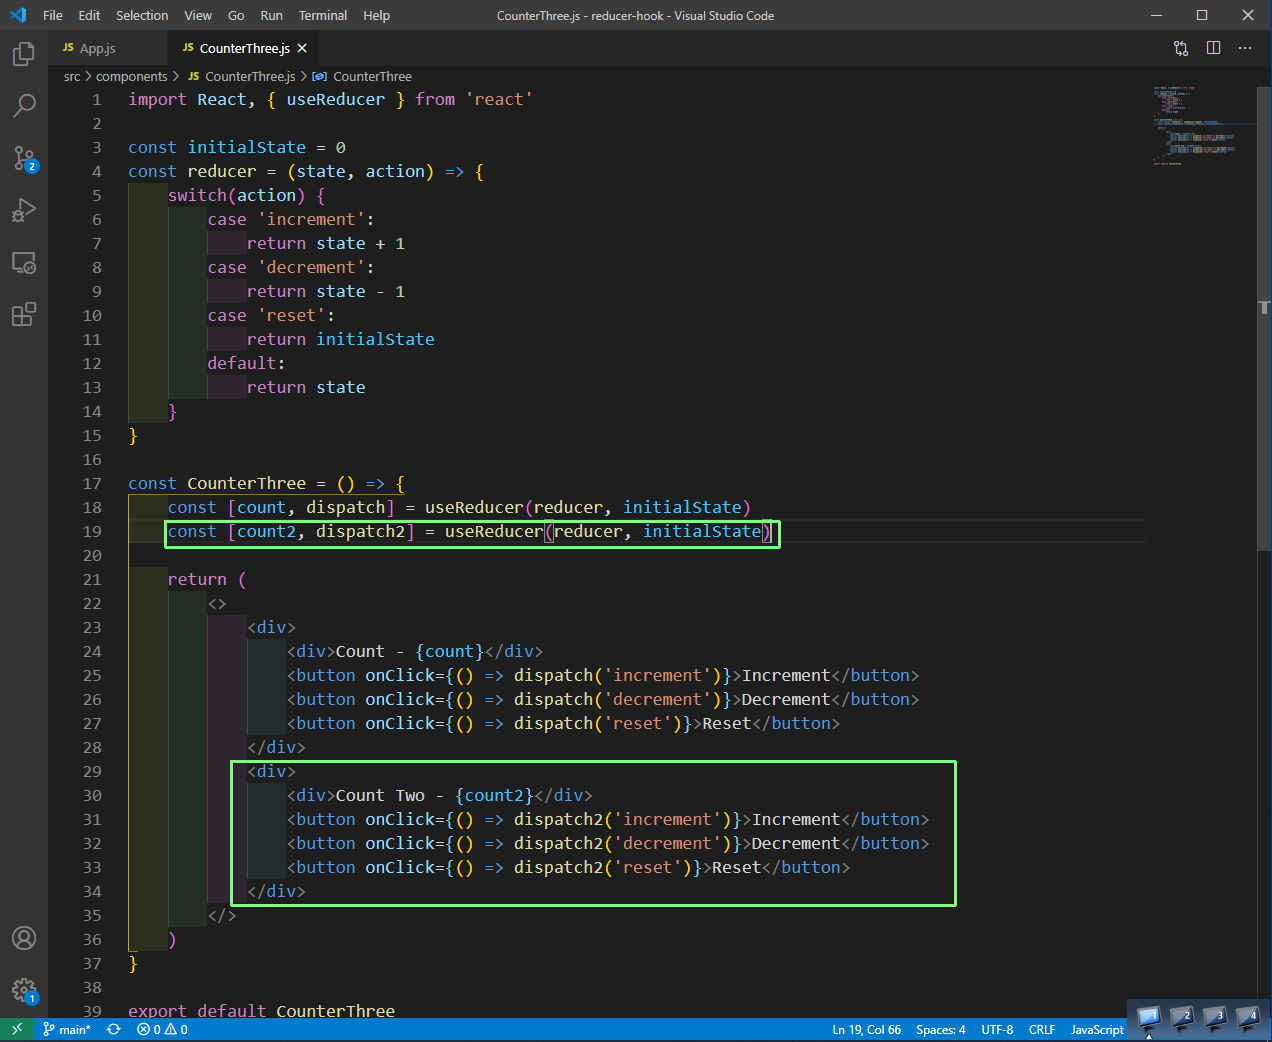The image size is (1272, 1042).
Task: Click taskbar desktop thumbnail numbered 2
Action: 1182,1018
